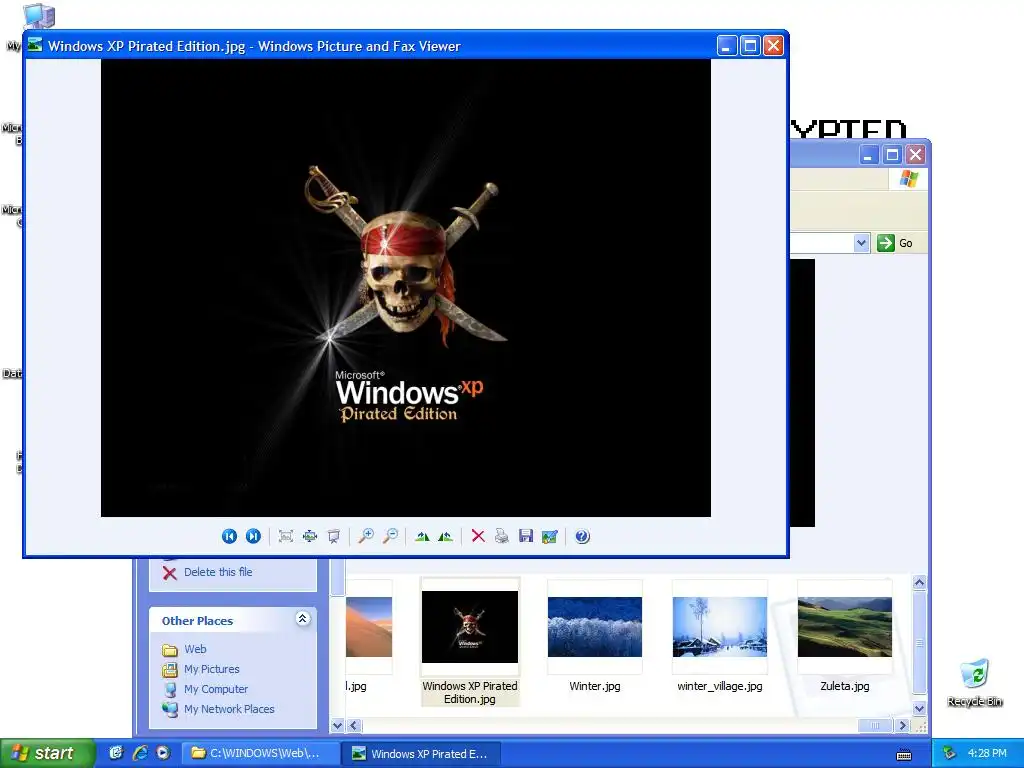Click the Winter.jpg file name label
Image resolution: width=1024 pixels, height=768 pixels.
[594, 686]
